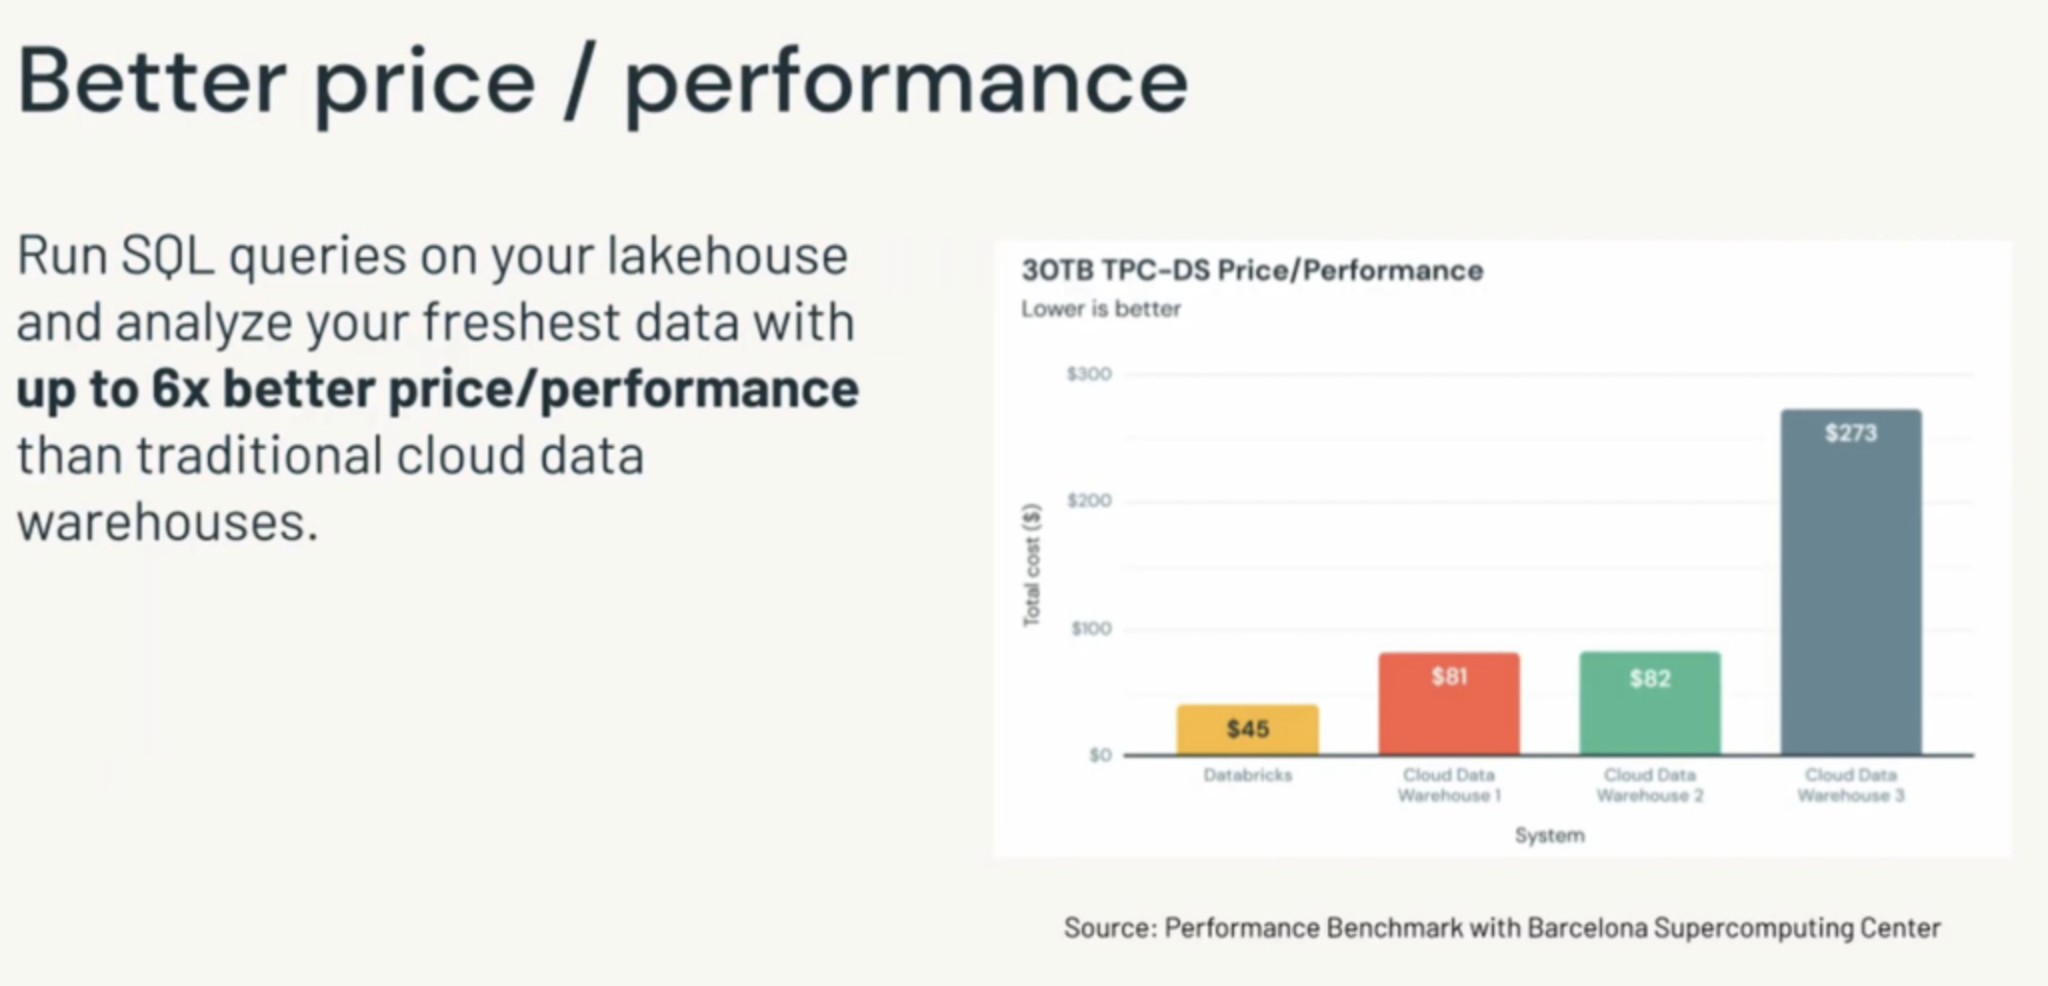Select the green $82 bar
The width and height of the screenshot is (2048, 986).
tap(1649, 703)
